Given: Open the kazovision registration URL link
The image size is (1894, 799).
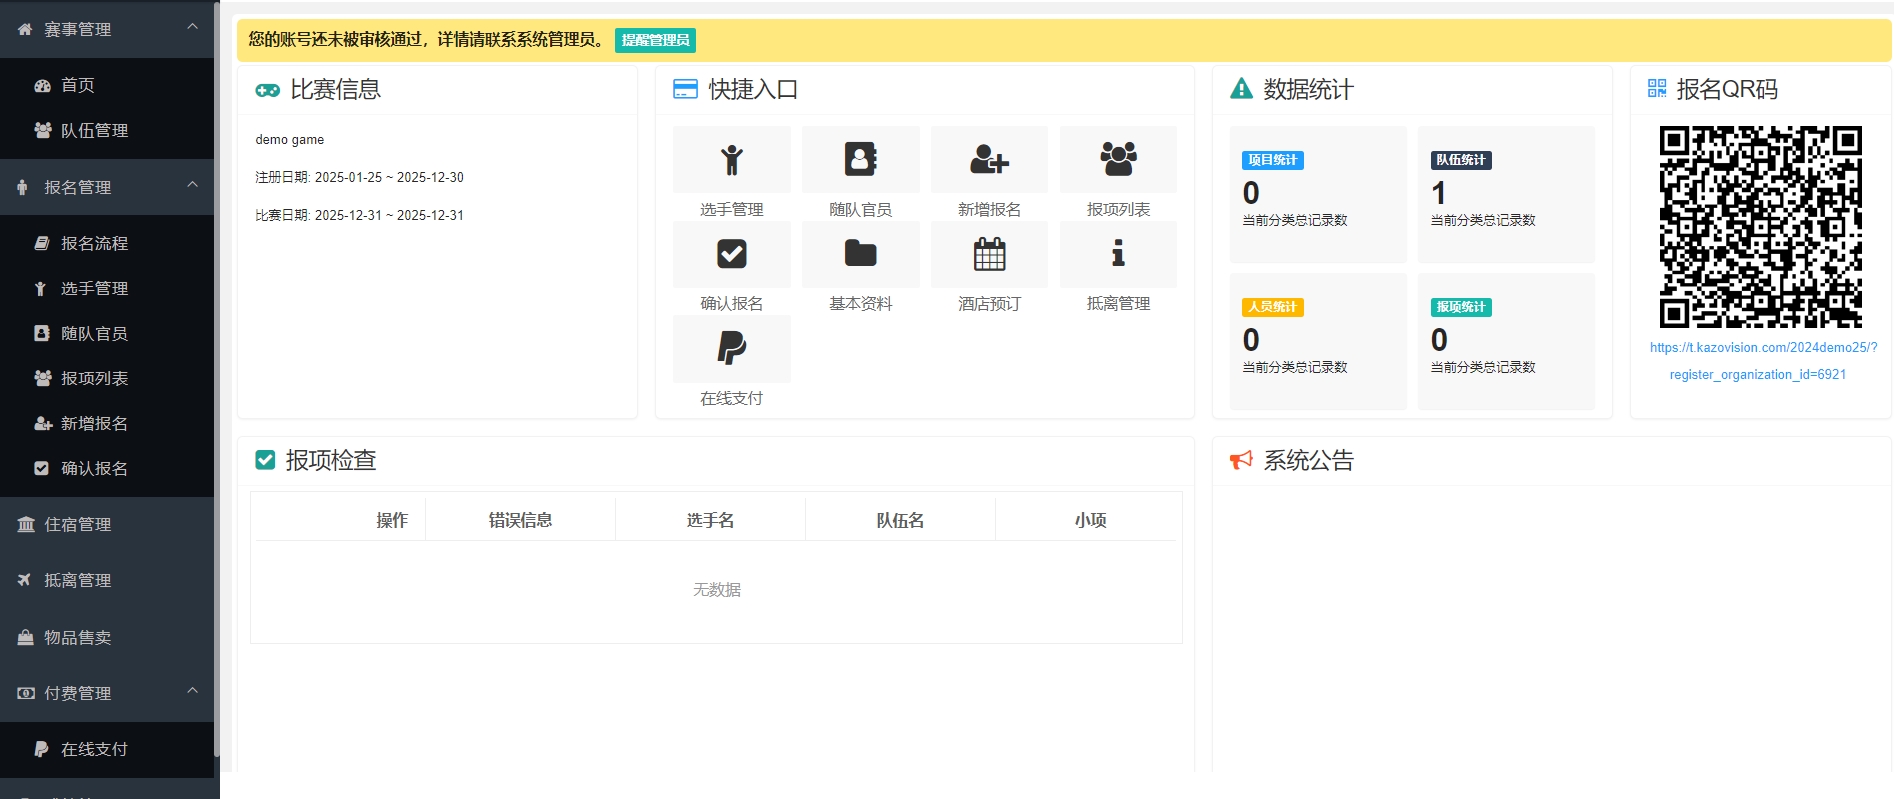Looking at the screenshot, I should click(x=1762, y=348).
